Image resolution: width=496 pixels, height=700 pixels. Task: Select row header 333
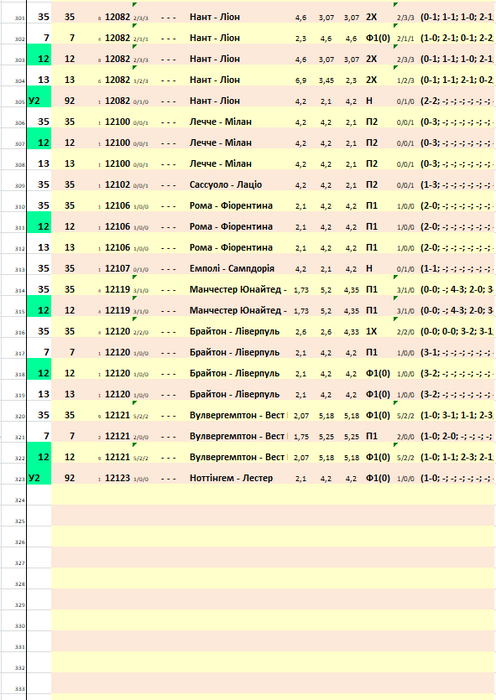point(20,689)
